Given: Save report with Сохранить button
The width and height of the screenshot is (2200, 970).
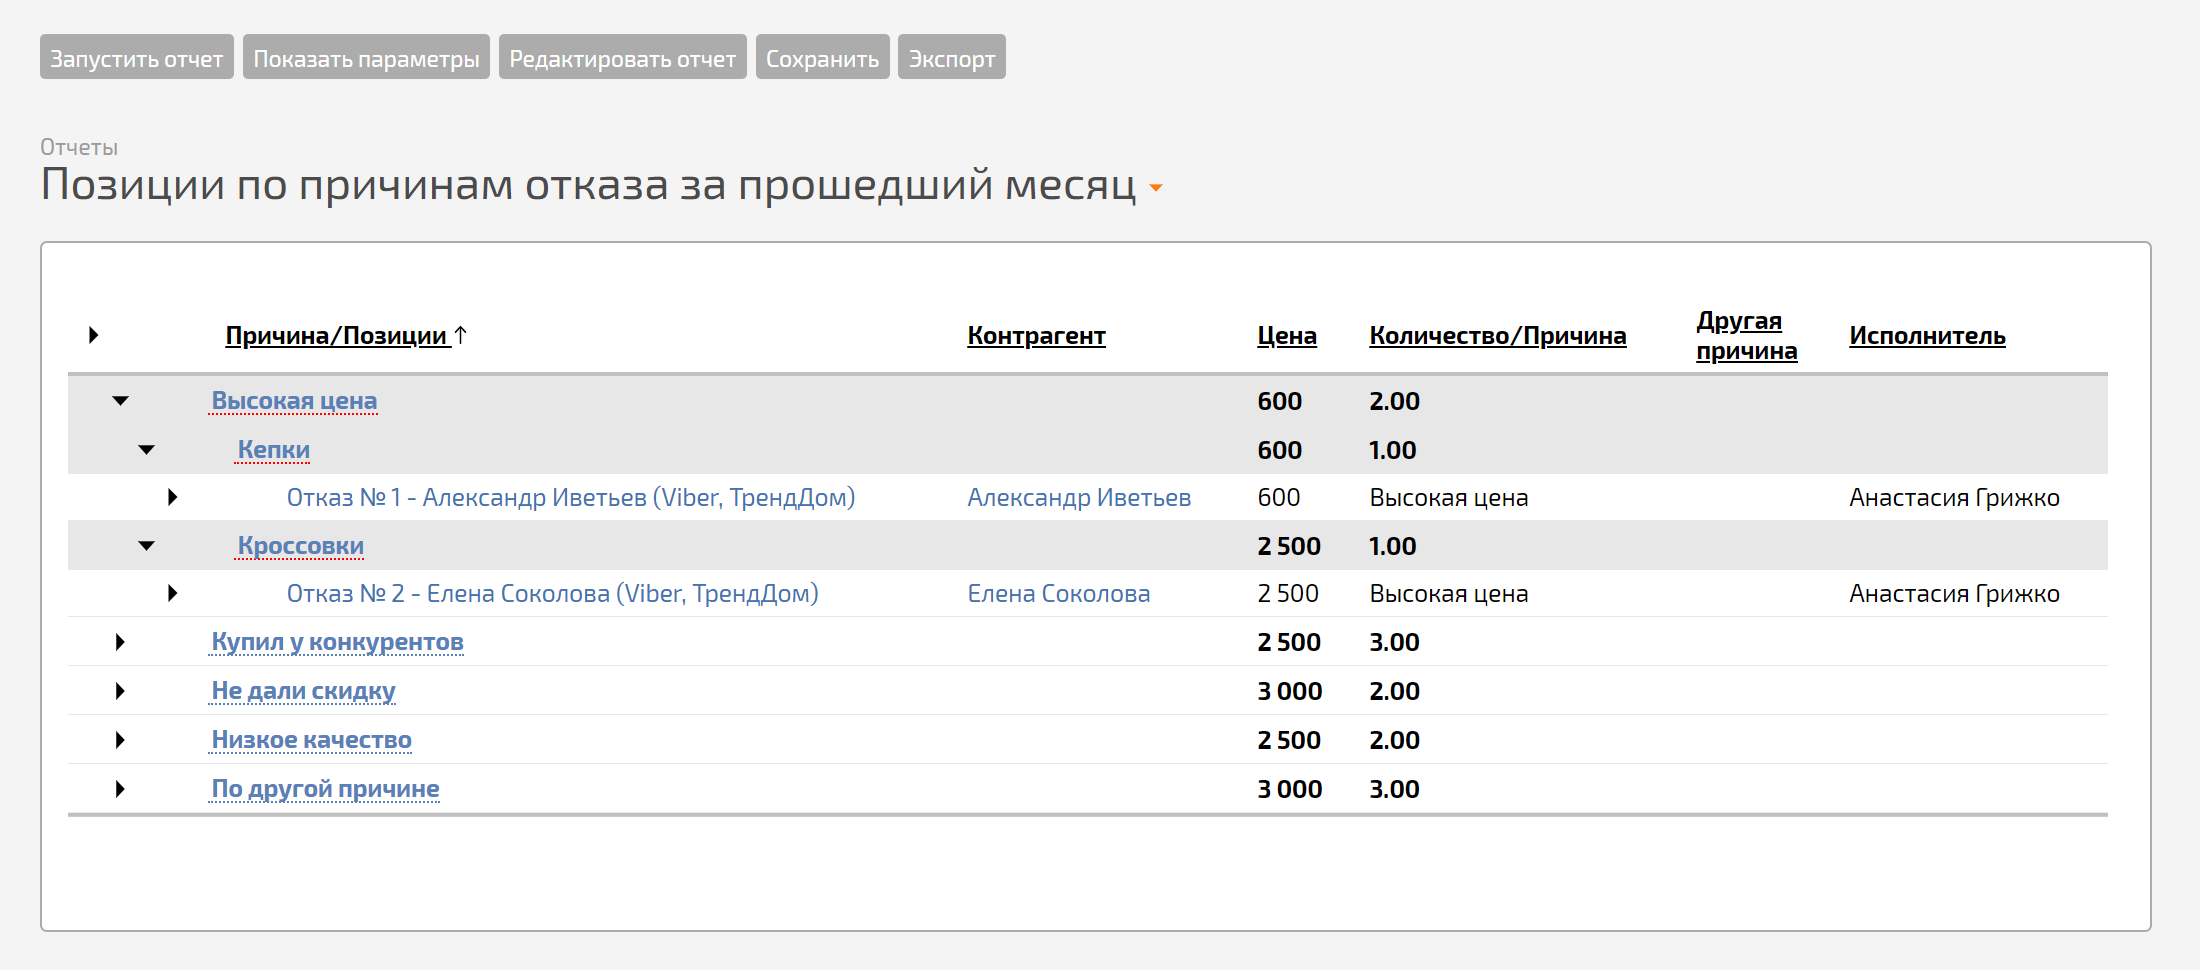Looking at the screenshot, I should coord(822,57).
